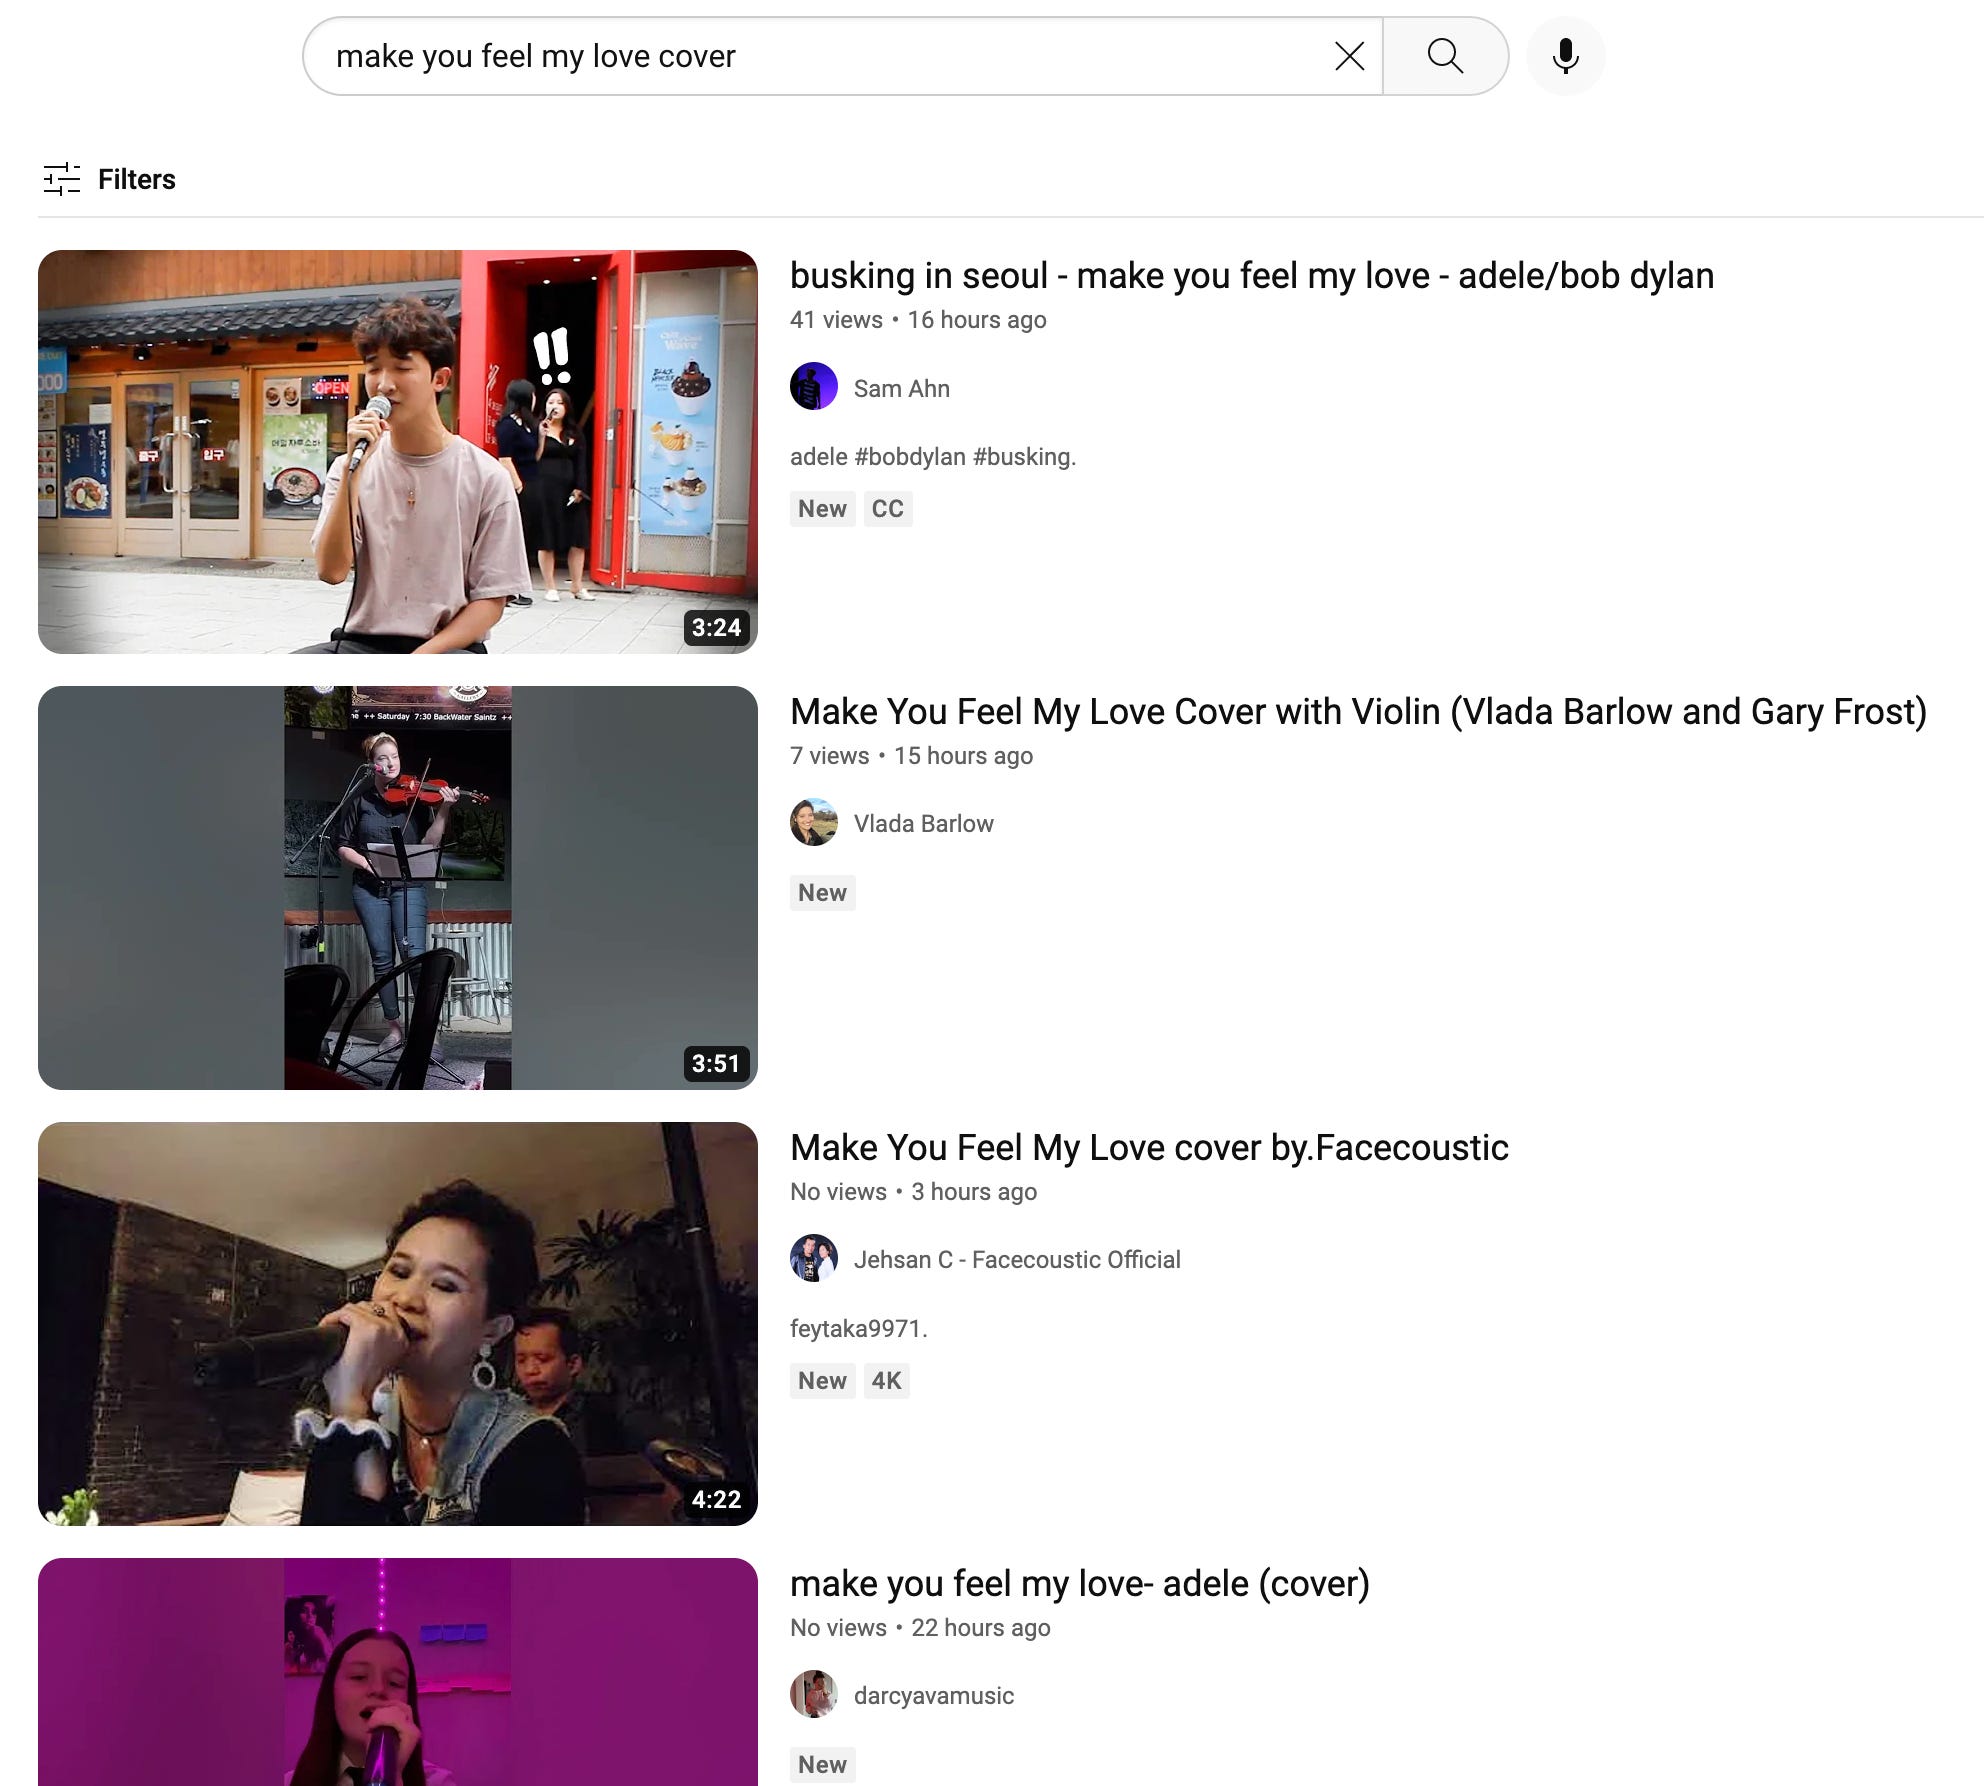Expand the Filters options

tap(136, 179)
